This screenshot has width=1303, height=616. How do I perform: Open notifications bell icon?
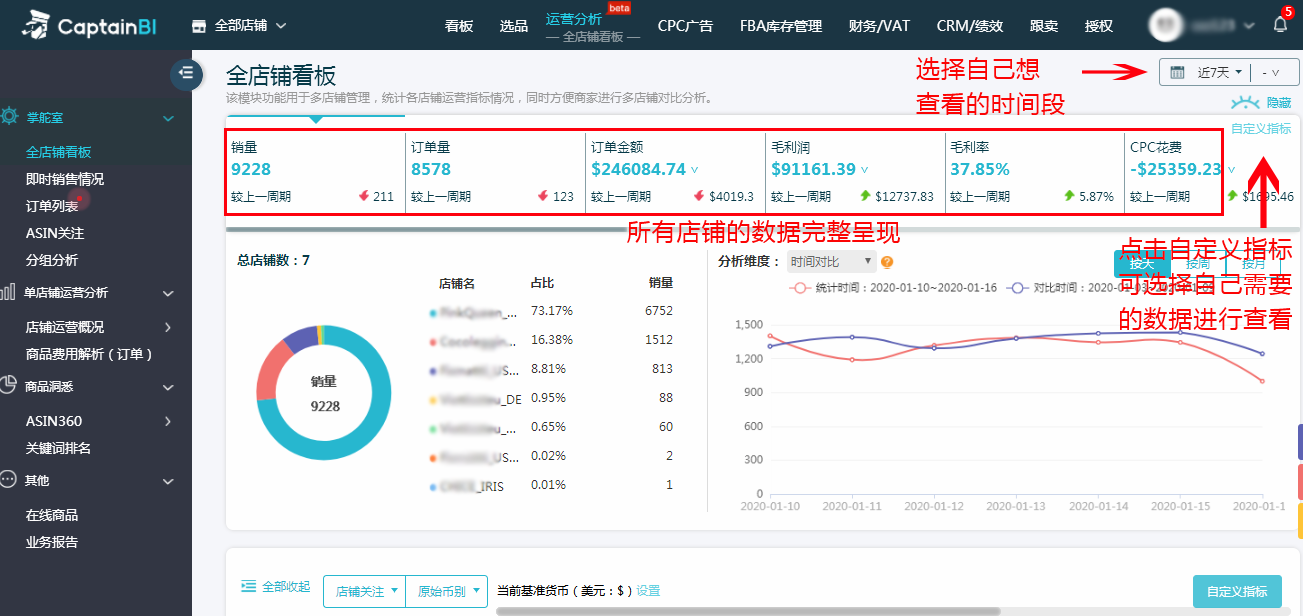(x=1280, y=25)
